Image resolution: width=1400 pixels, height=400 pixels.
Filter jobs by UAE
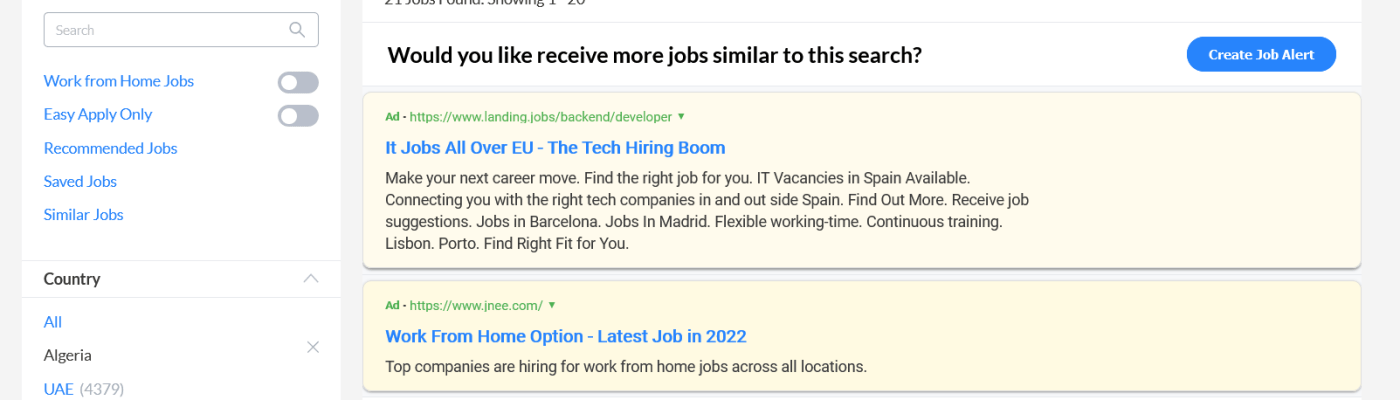point(58,389)
